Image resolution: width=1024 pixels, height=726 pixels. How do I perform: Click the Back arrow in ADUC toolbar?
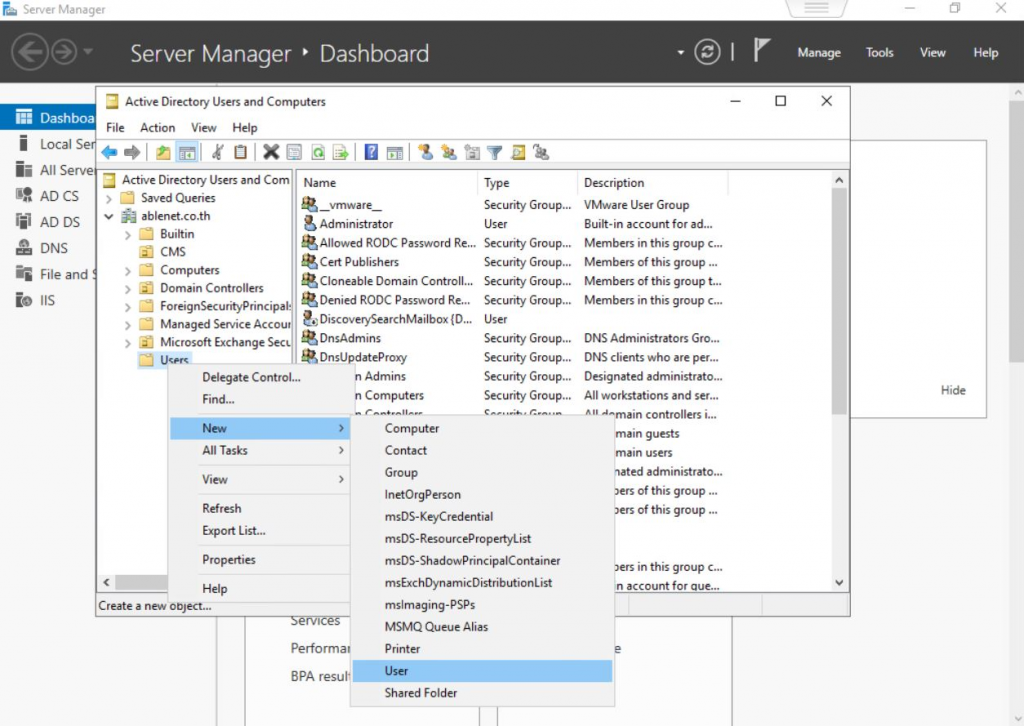pyautogui.click(x=109, y=152)
